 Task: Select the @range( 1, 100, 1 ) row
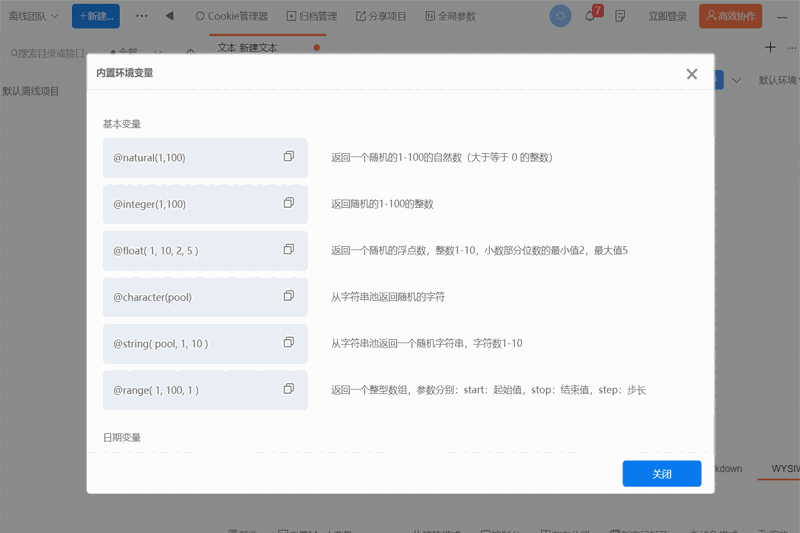205,390
